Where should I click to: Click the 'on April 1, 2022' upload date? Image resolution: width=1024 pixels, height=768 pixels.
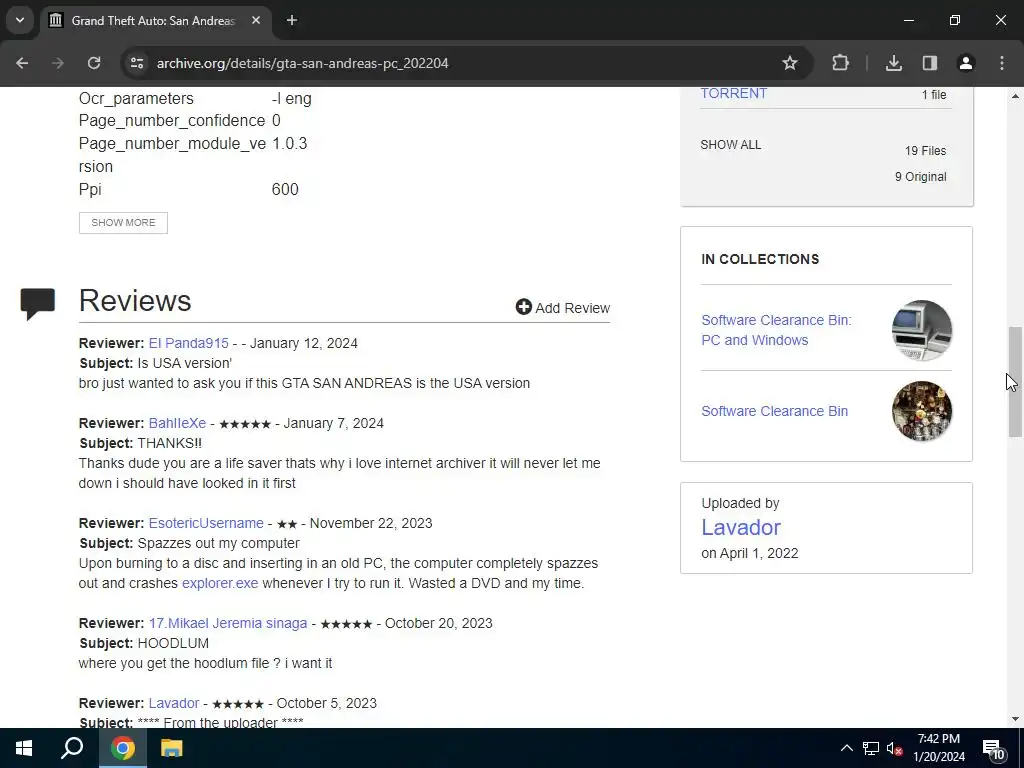click(x=750, y=553)
